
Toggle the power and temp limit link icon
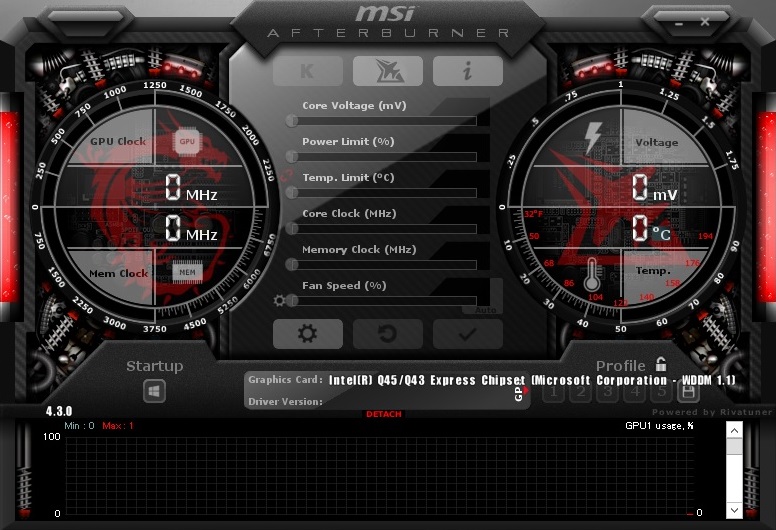[x=285, y=175]
